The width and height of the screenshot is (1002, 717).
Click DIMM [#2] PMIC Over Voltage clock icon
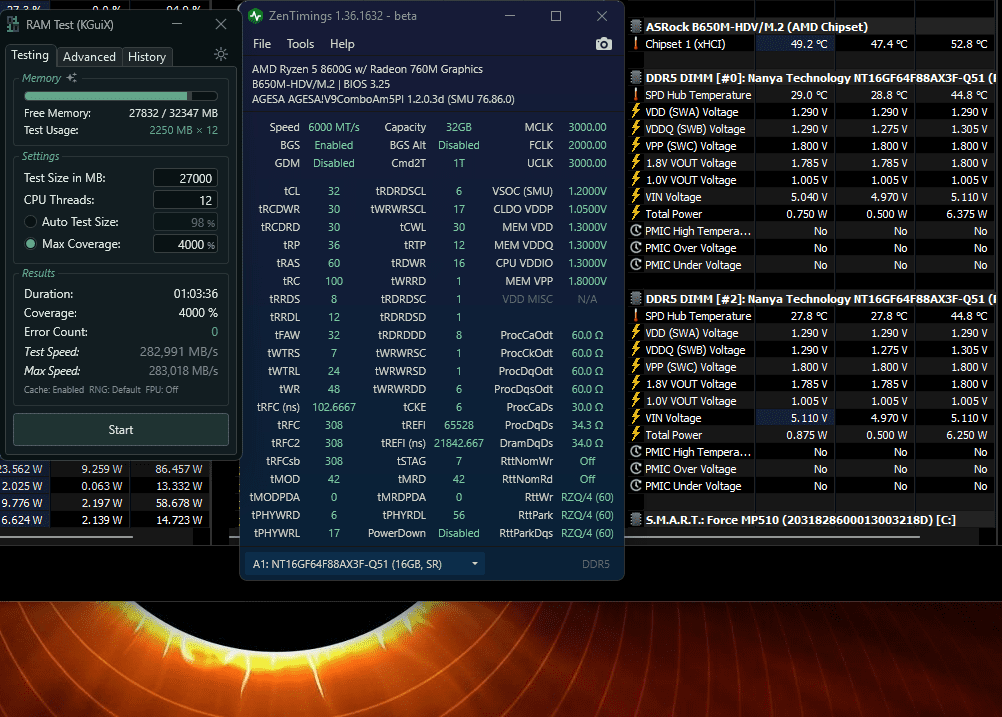[x=636, y=468]
